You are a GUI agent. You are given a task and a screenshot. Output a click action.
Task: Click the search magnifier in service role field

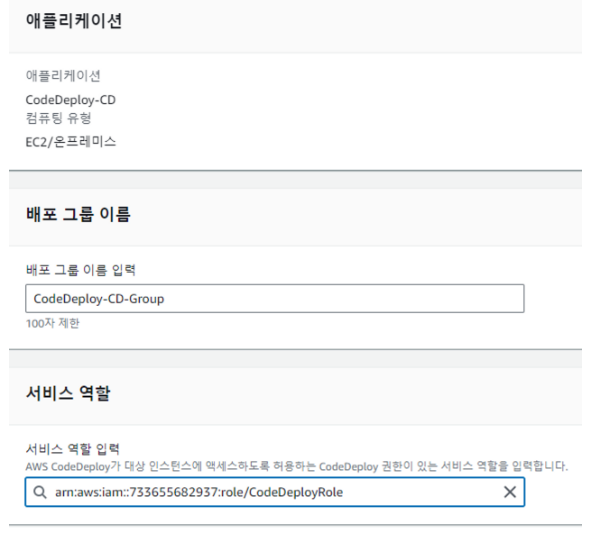coord(40,492)
